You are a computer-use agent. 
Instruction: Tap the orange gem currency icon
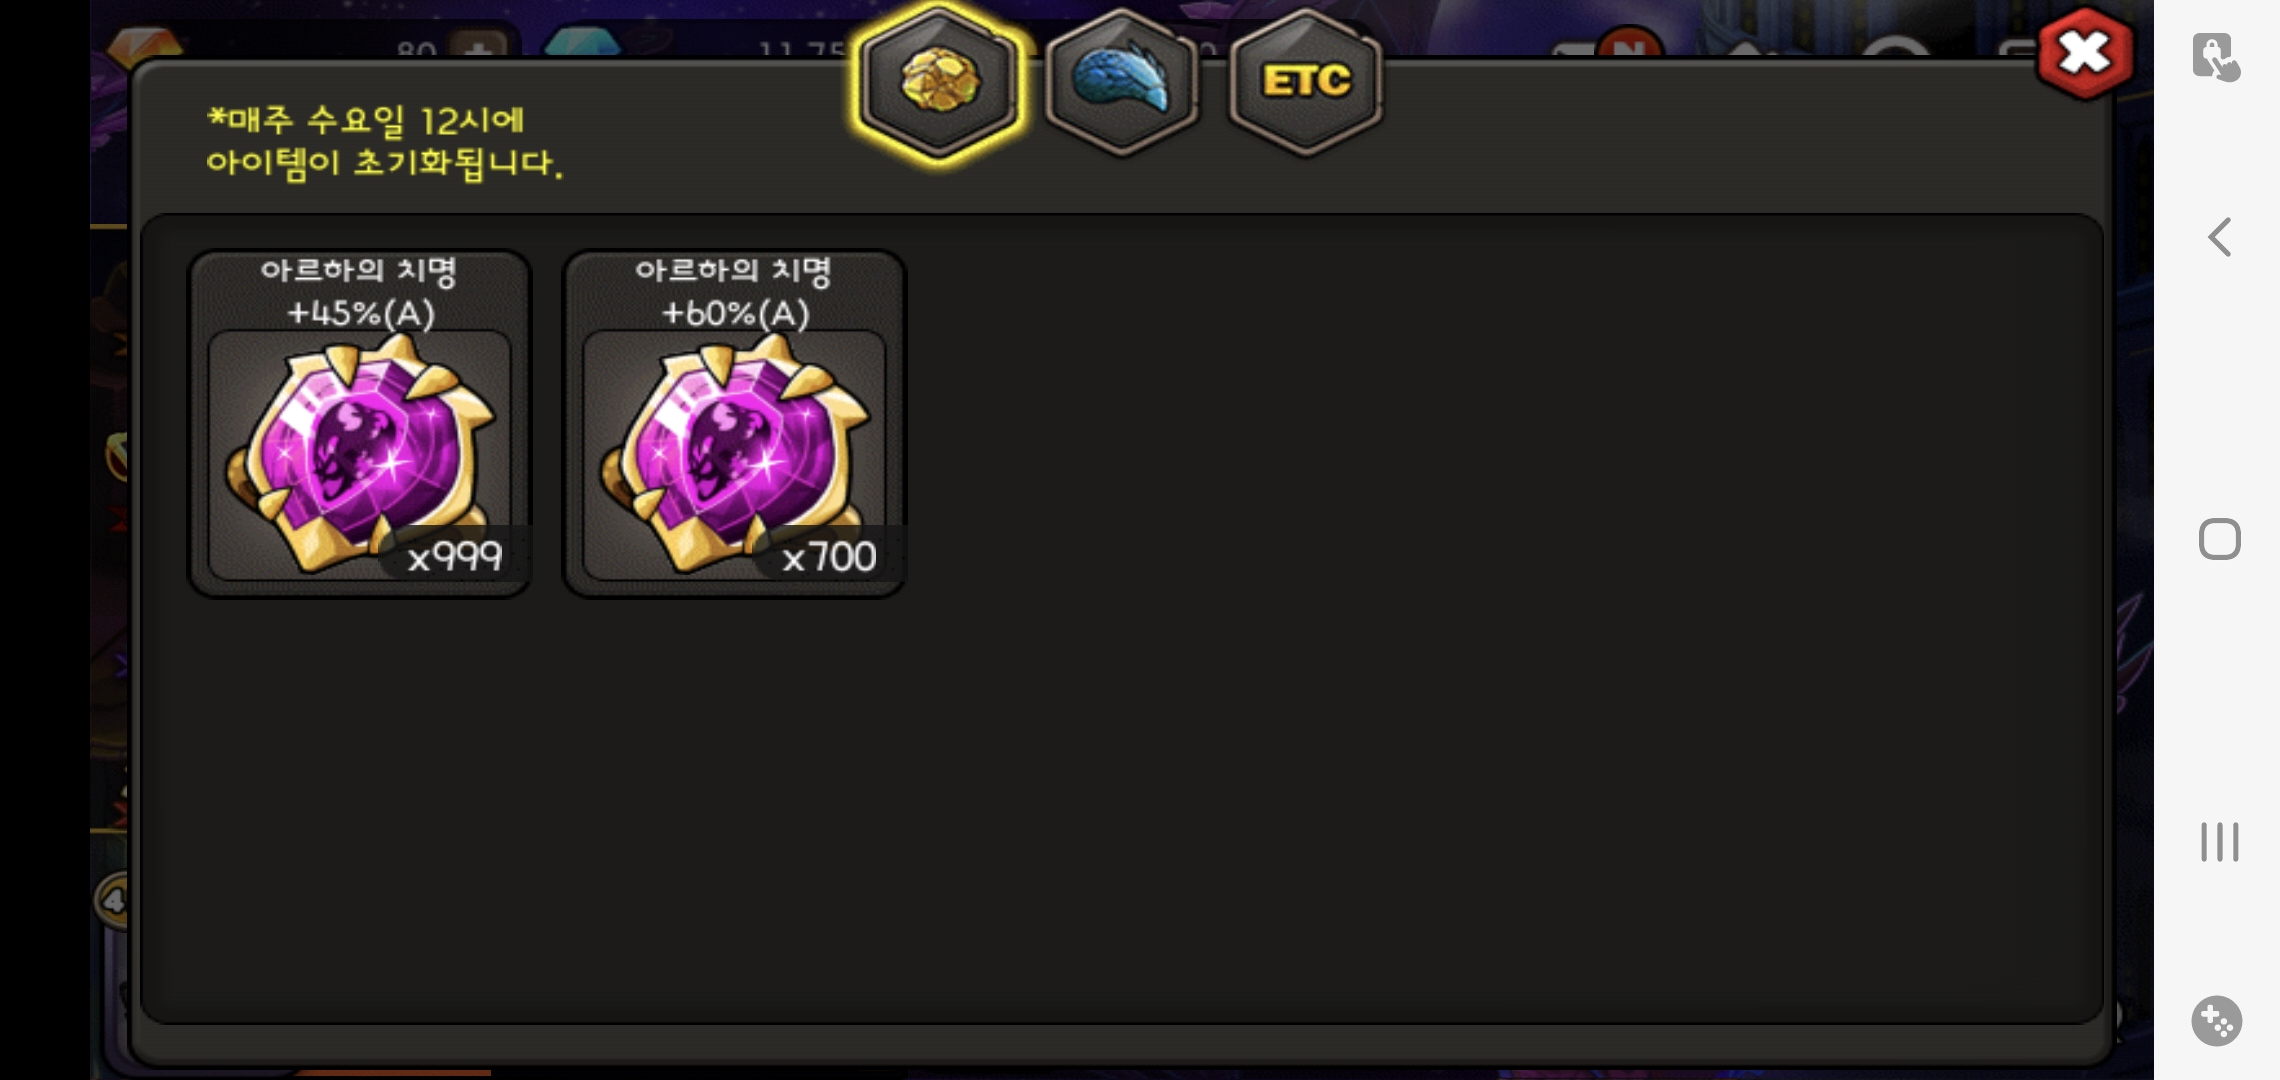point(145,45)
